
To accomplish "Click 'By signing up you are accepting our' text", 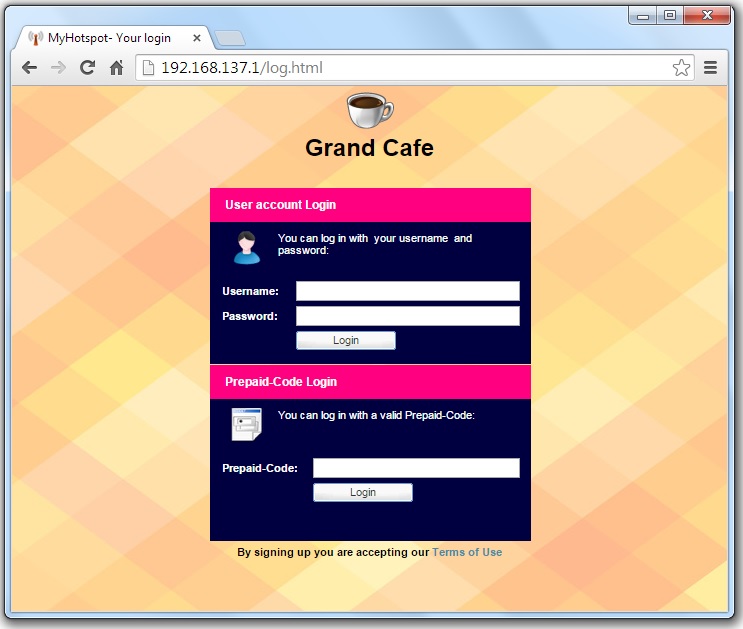I will click(333, 552).
